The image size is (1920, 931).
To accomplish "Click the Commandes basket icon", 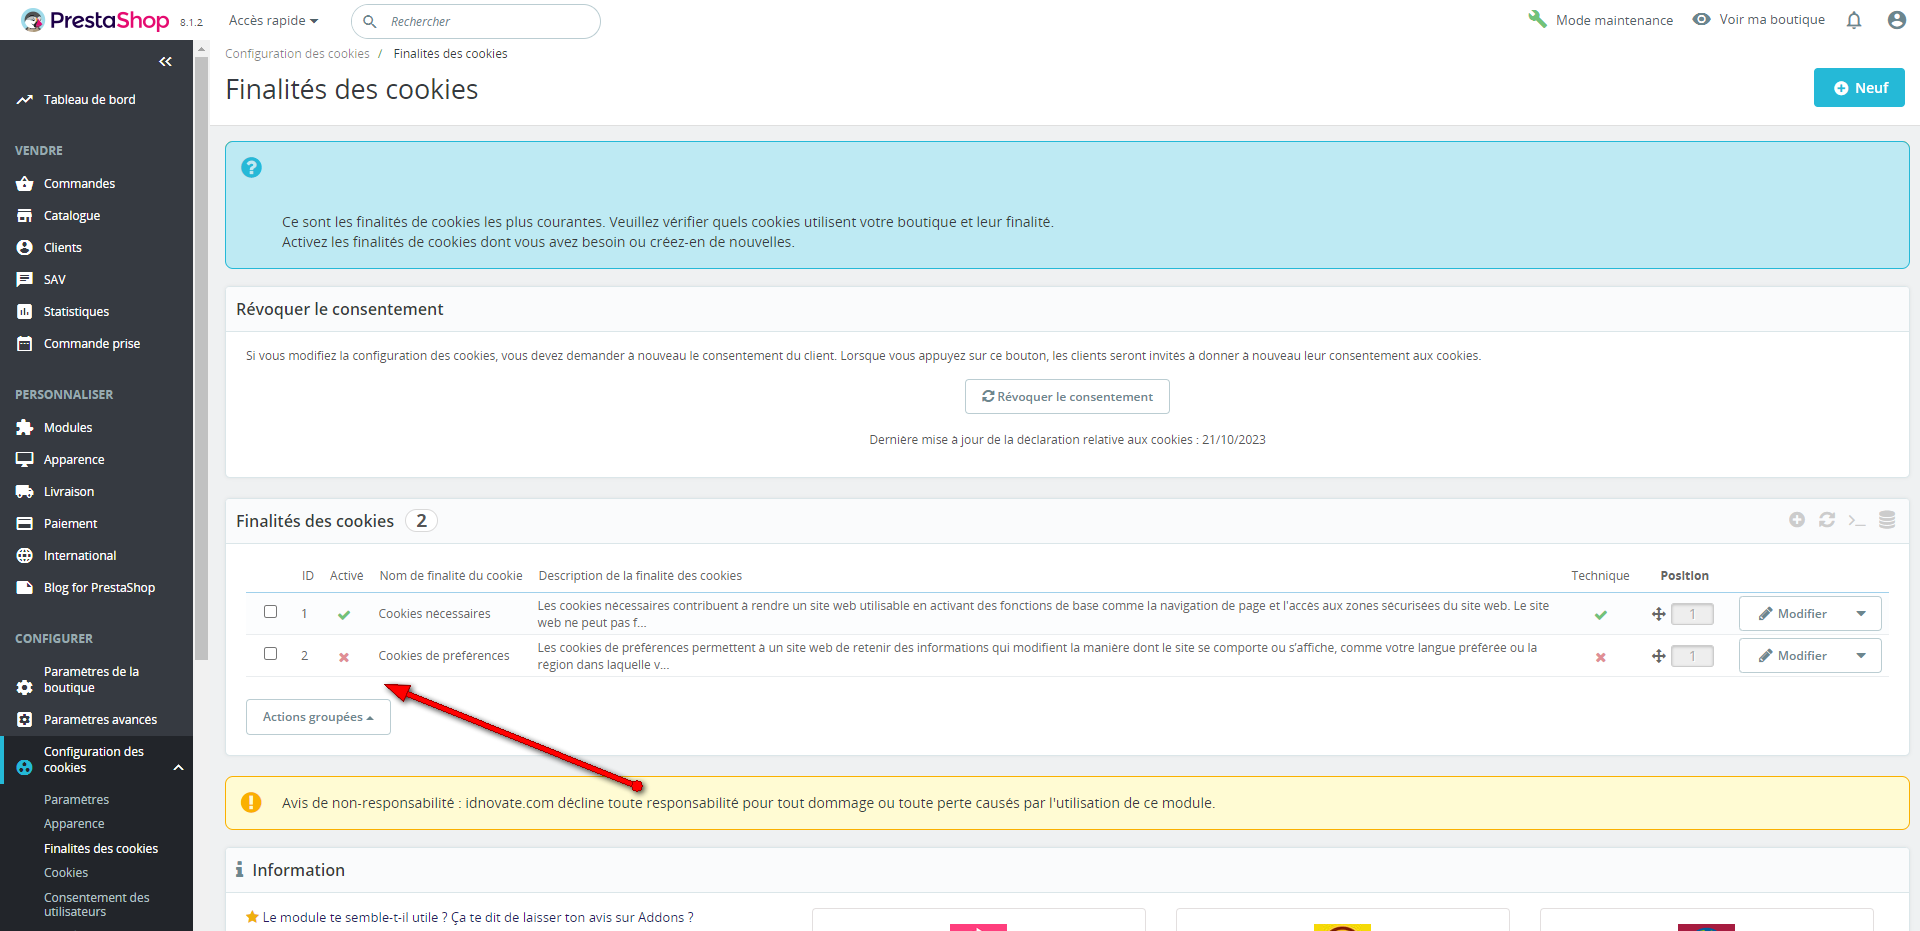I will point(25,184).
